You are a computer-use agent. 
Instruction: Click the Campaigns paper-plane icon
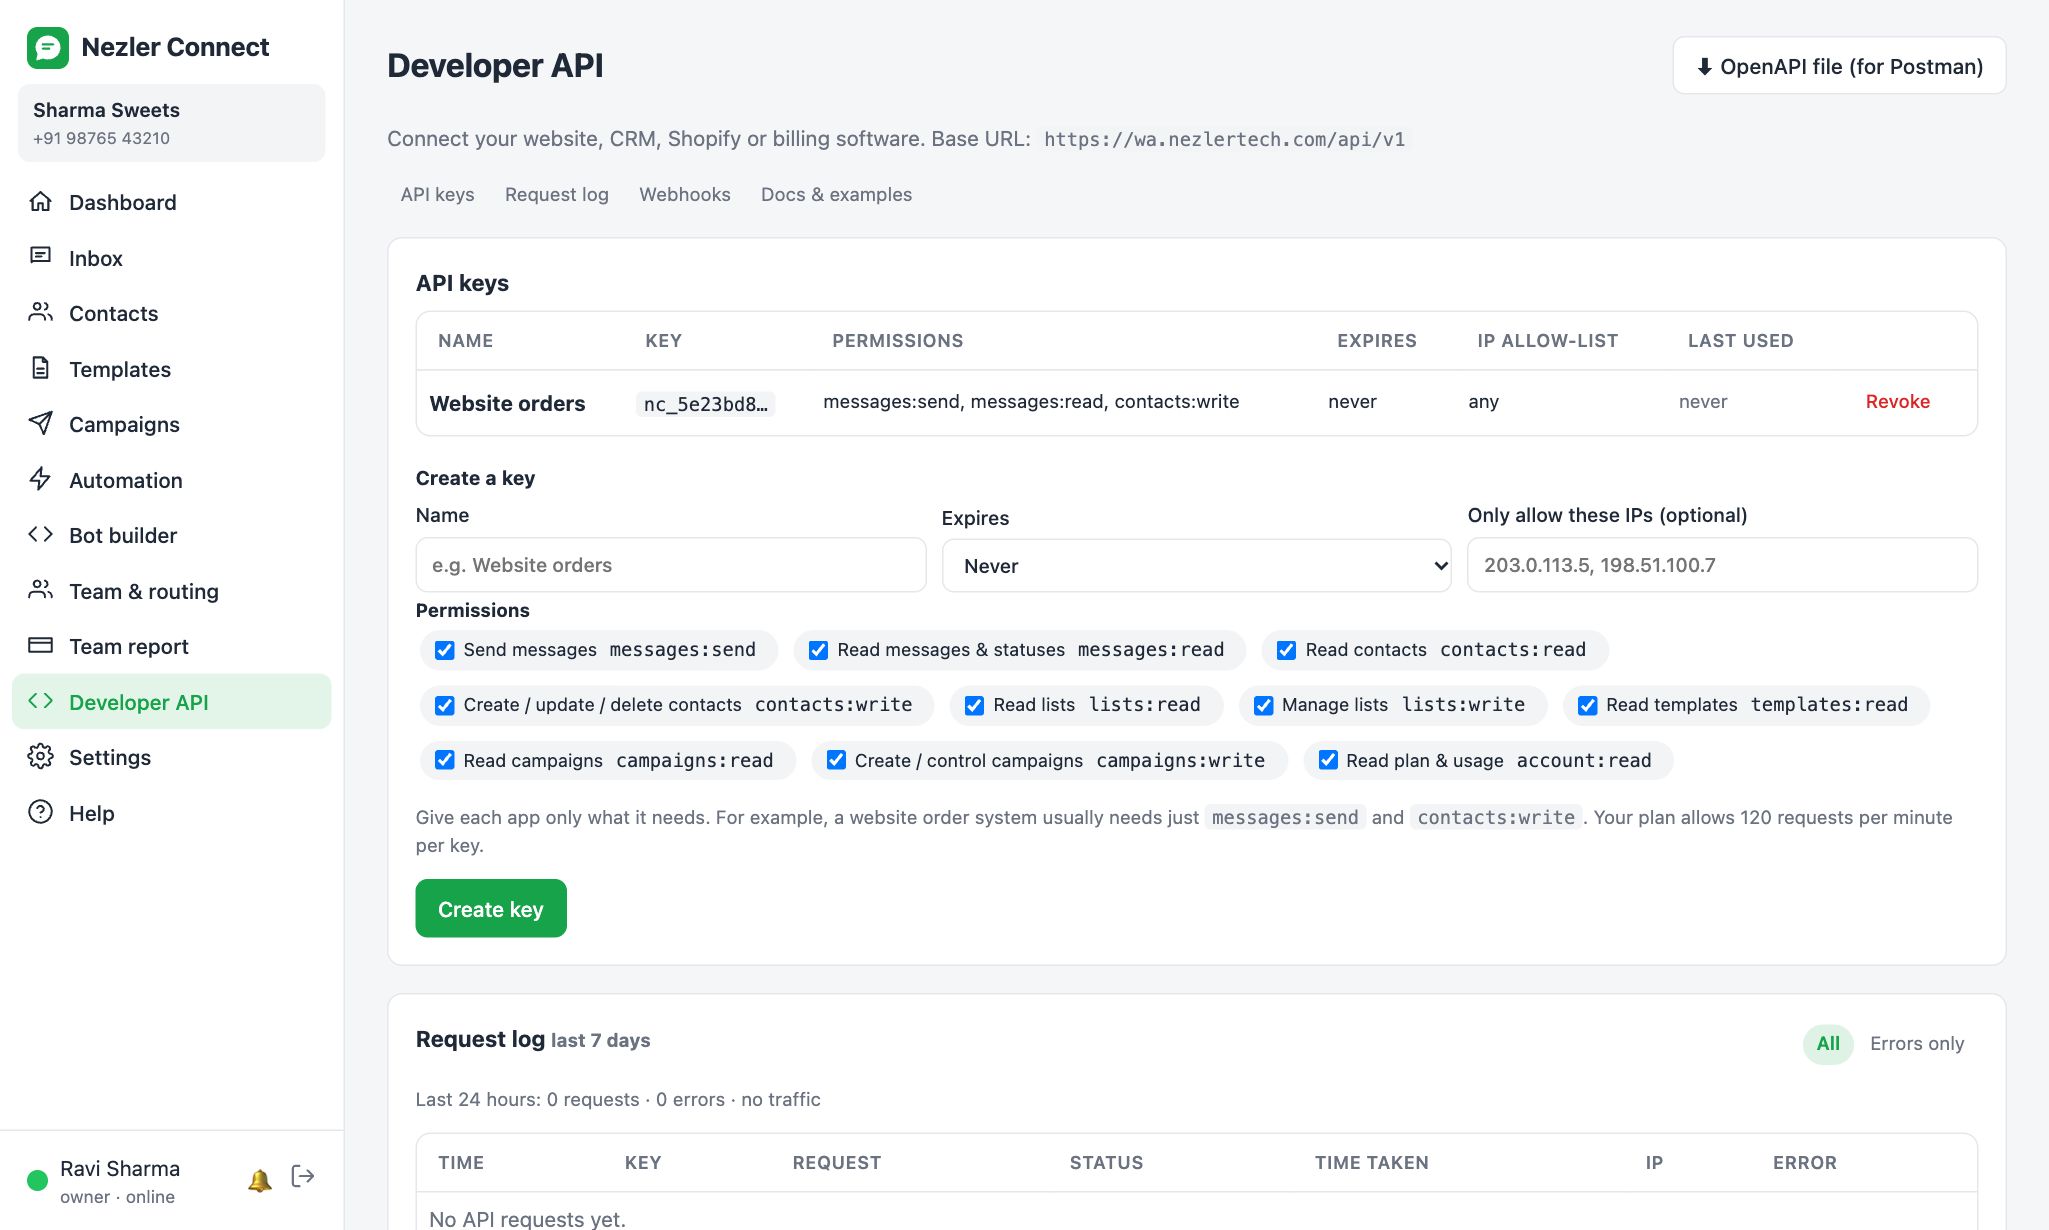[x=40, y=424]
